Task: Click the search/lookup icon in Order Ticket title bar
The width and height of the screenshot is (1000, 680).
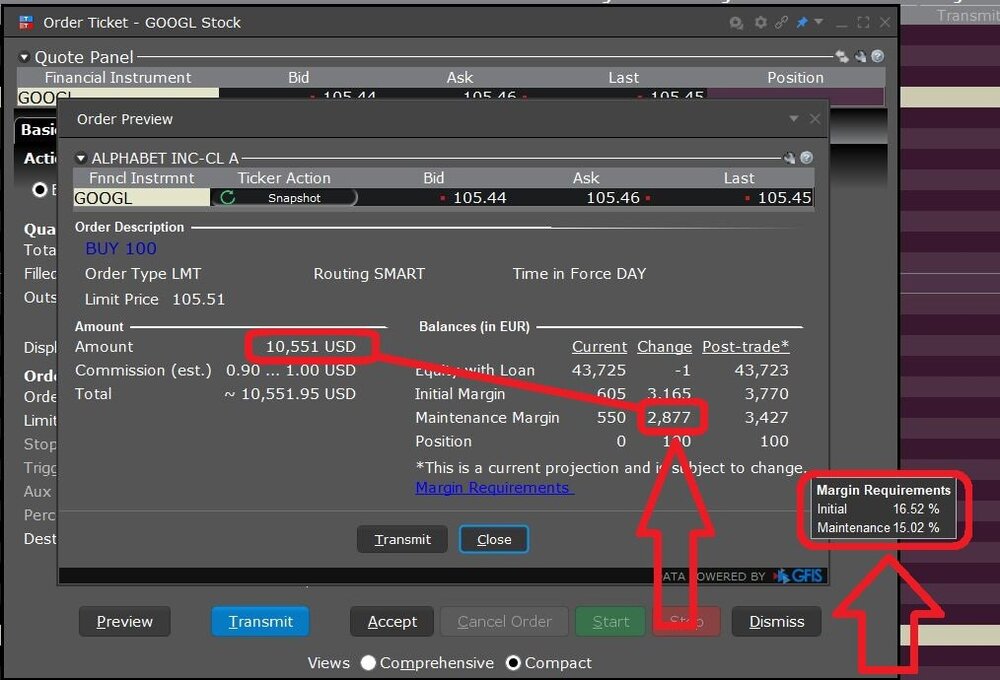Action: (x=736, y=23)
